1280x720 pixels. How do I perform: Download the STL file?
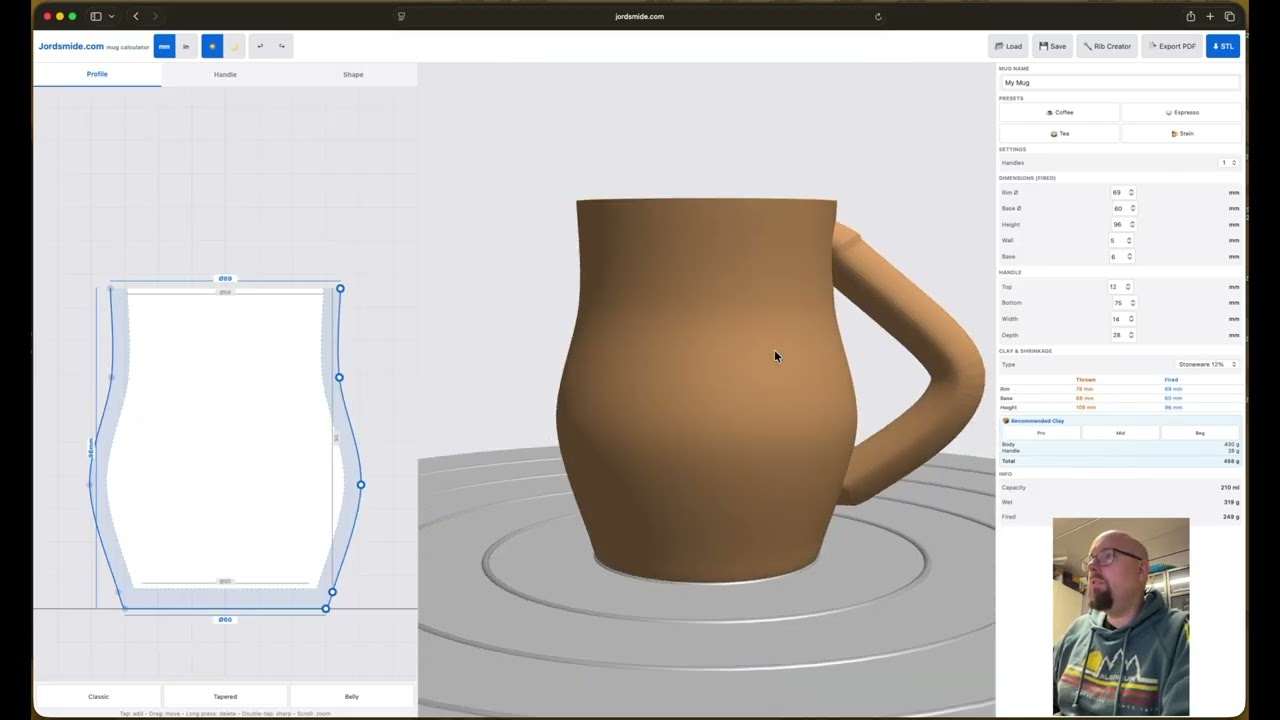tap(1223, 46)
